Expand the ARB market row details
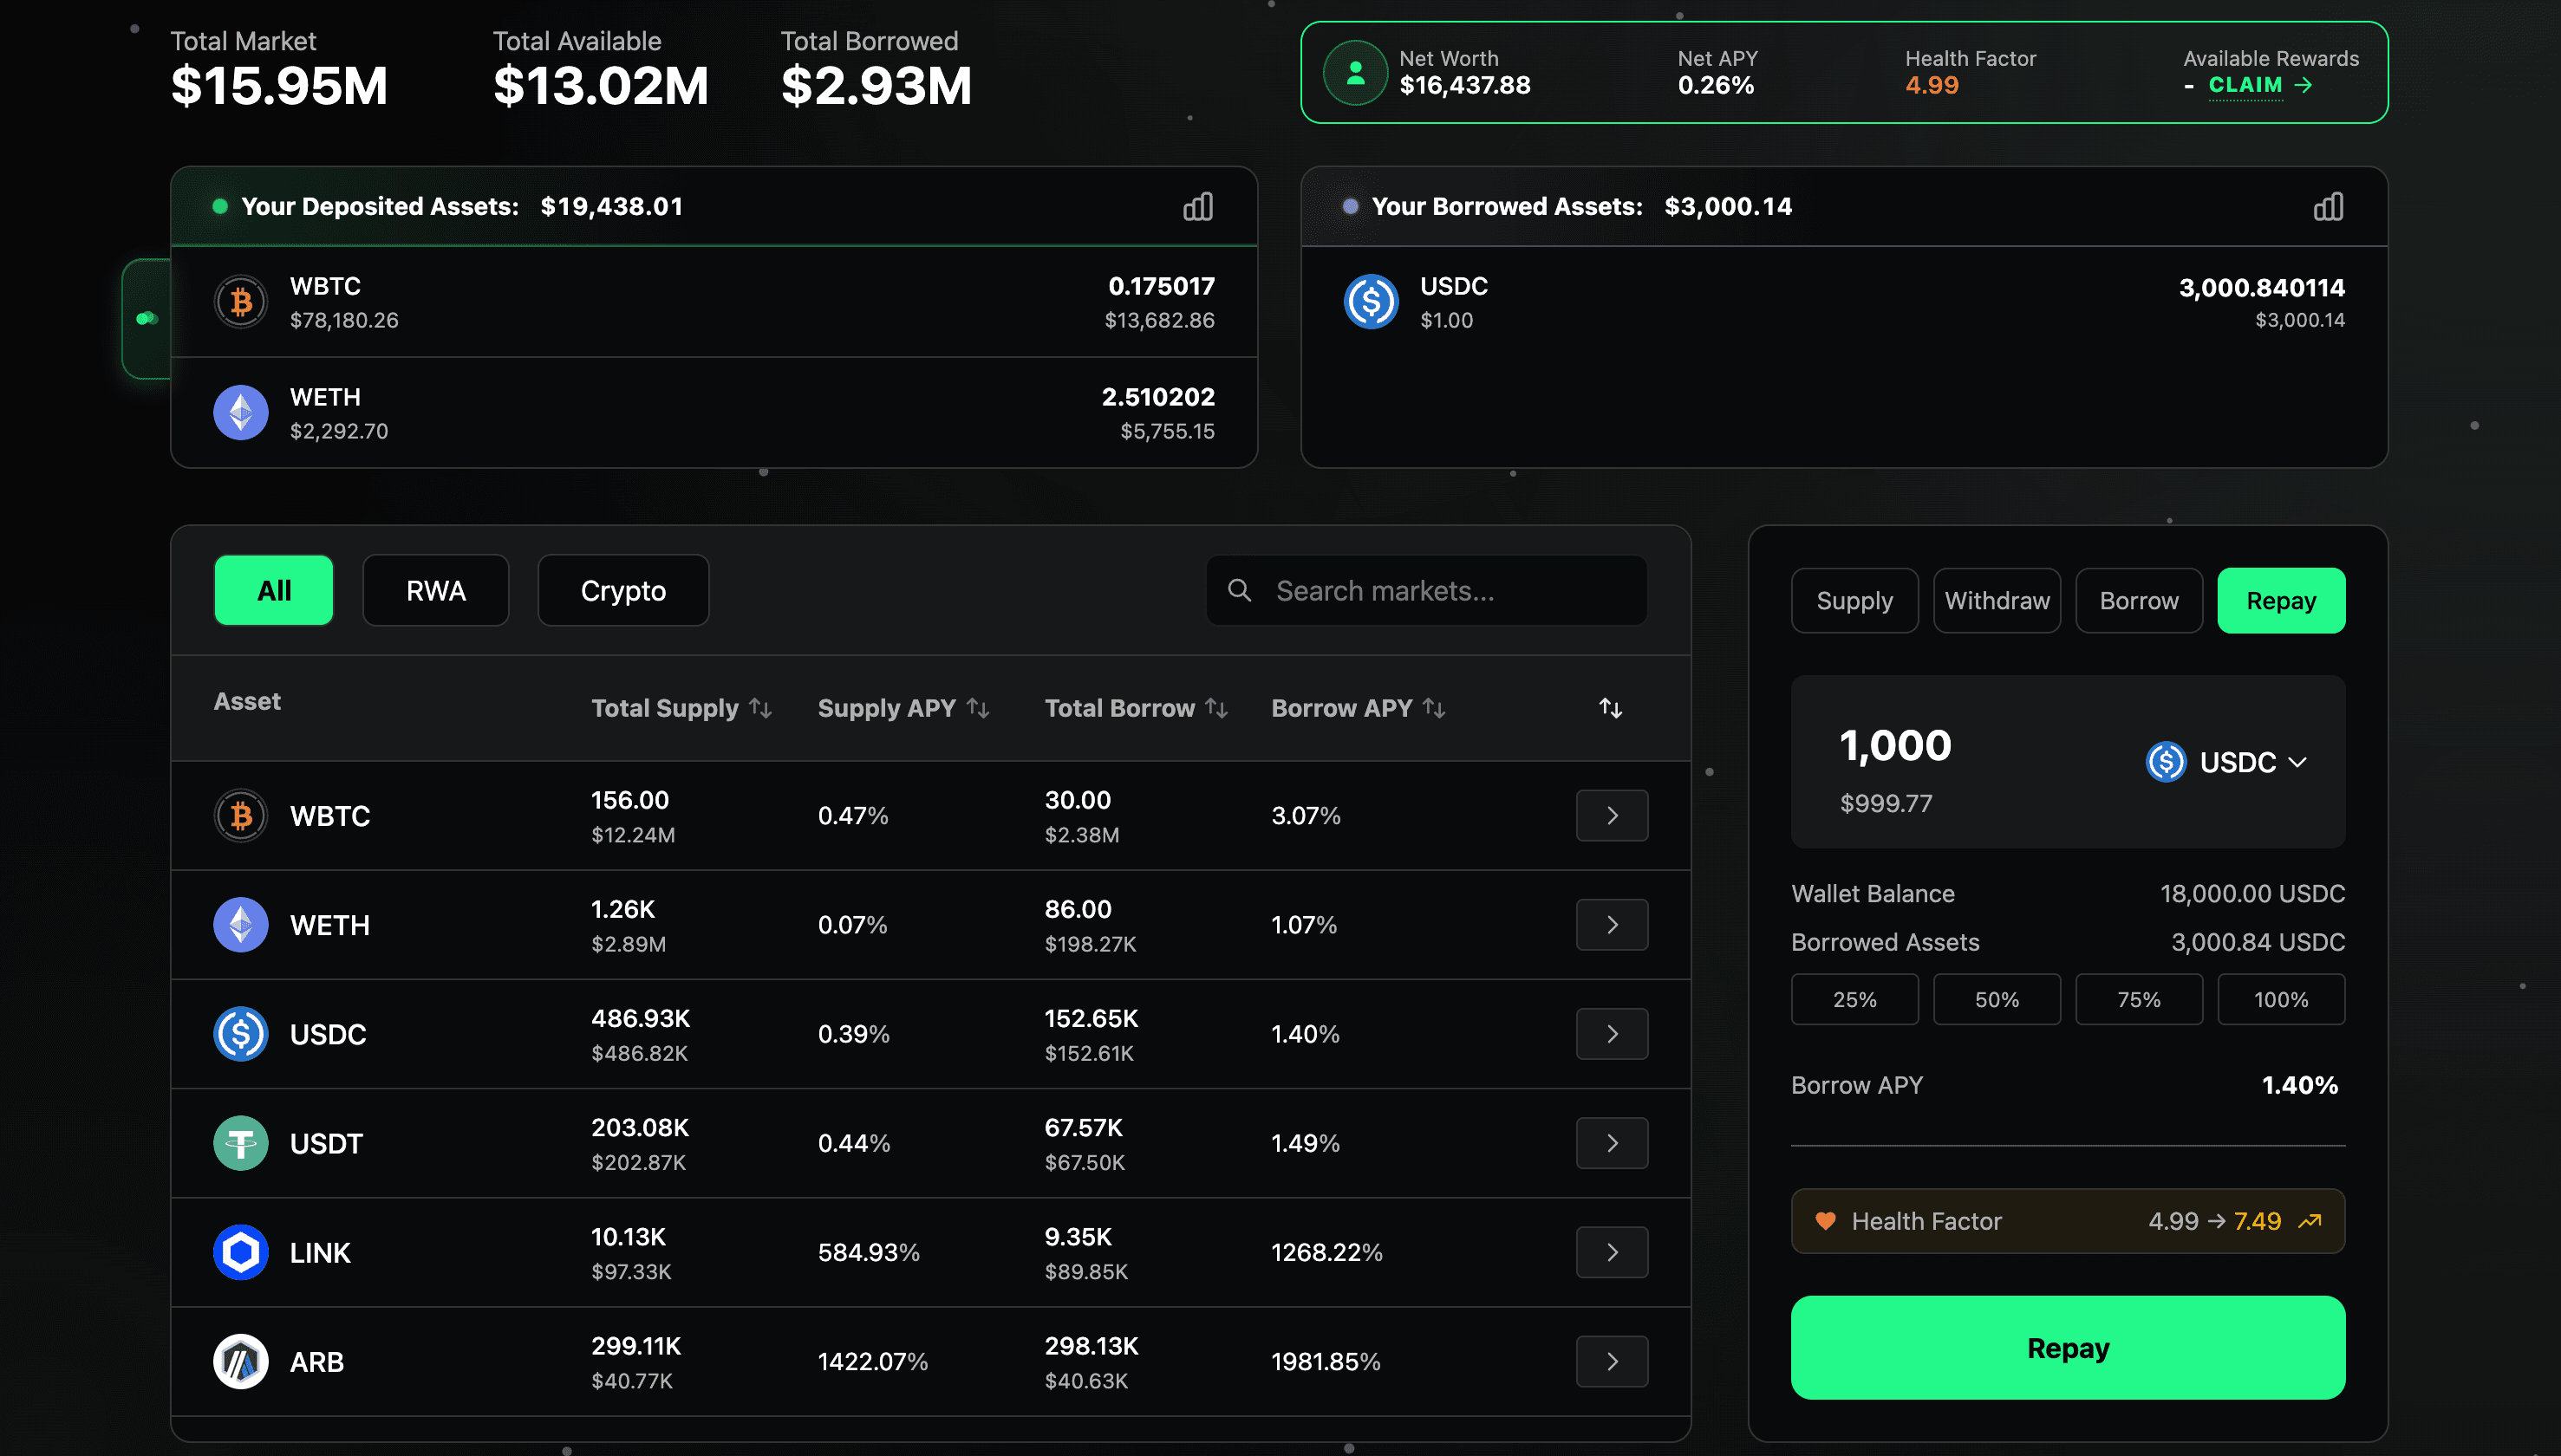 point(1611,1361)
